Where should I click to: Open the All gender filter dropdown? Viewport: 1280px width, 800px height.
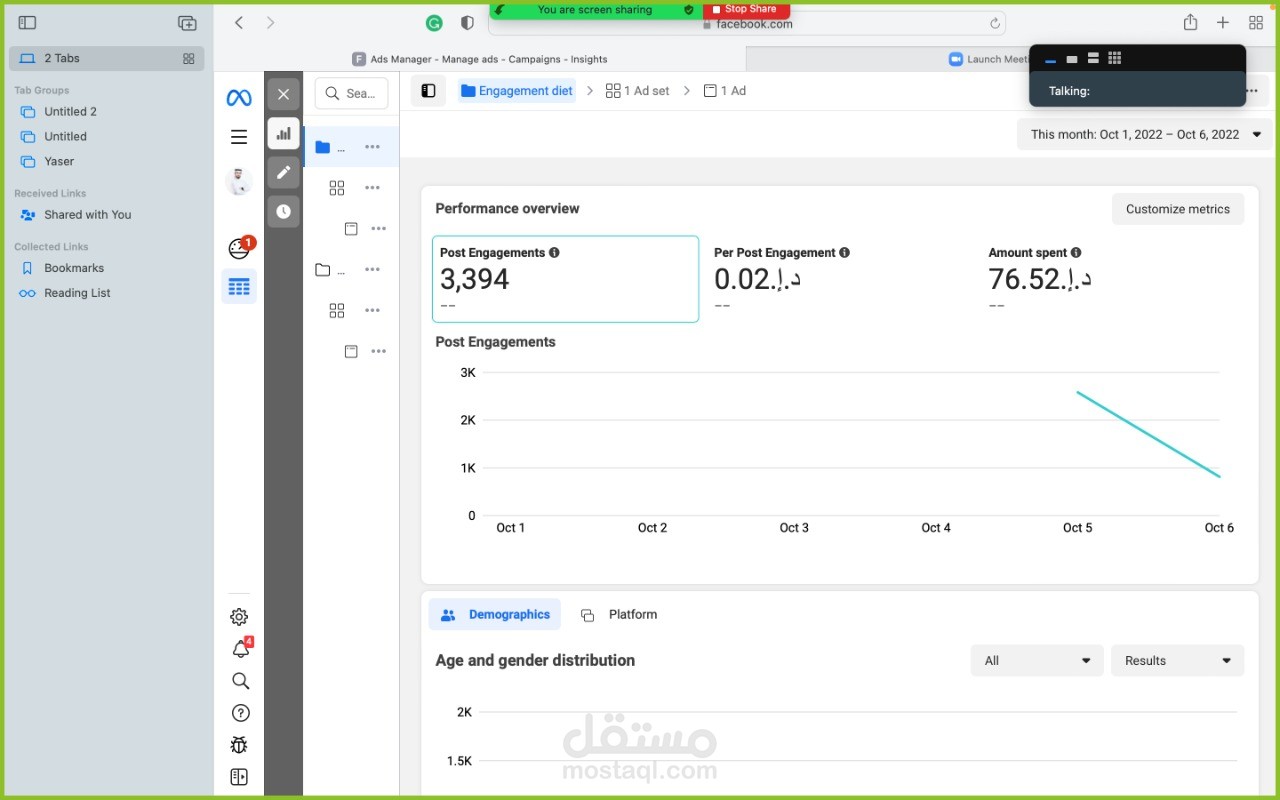[x=1037, y=661]
